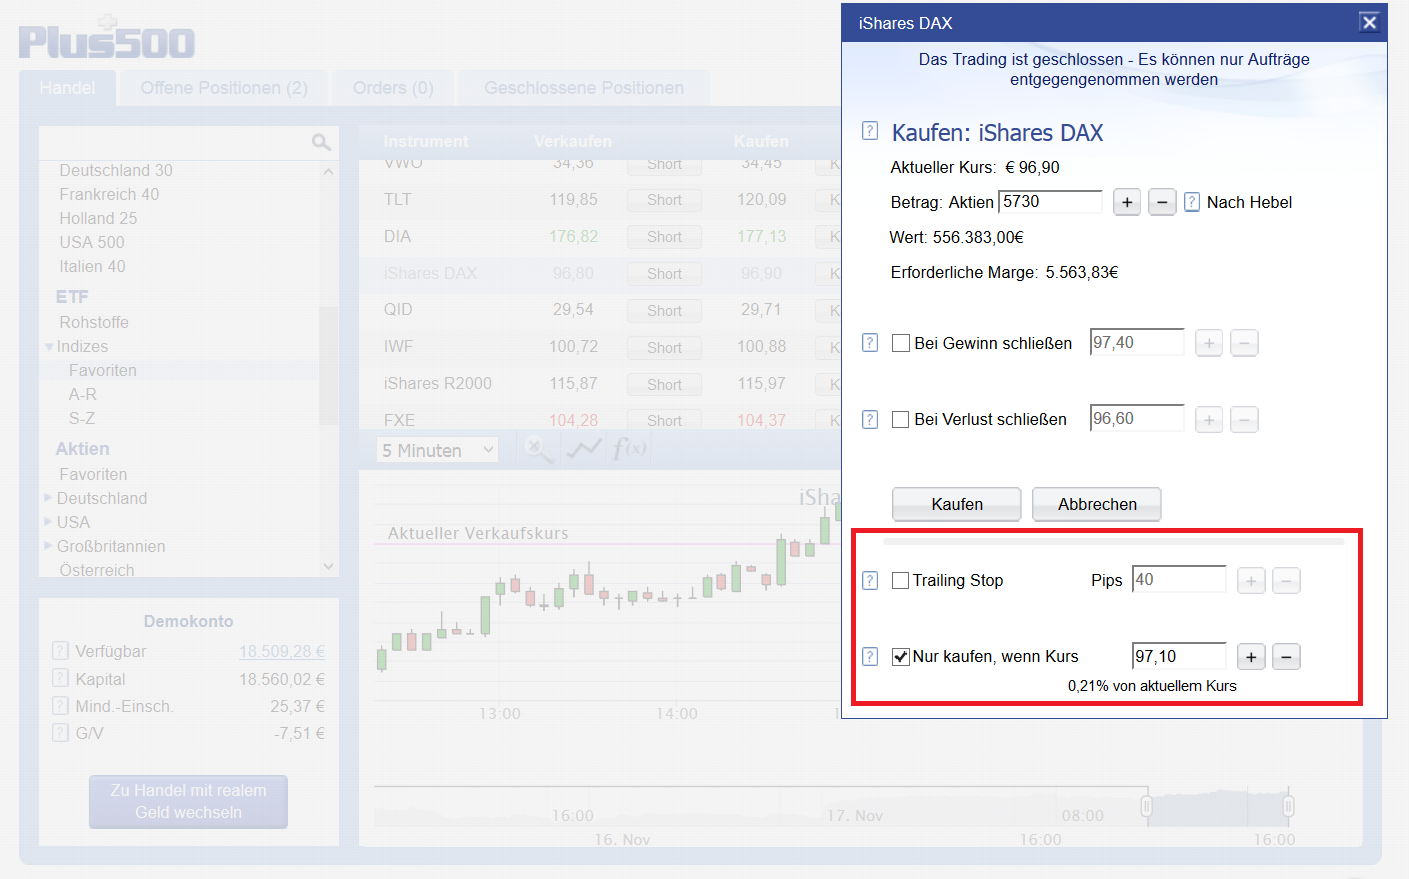Increase Trailing Stop Pips with plus
The height and width of the screenshot is (879, 1409).
pos(1251,580)
